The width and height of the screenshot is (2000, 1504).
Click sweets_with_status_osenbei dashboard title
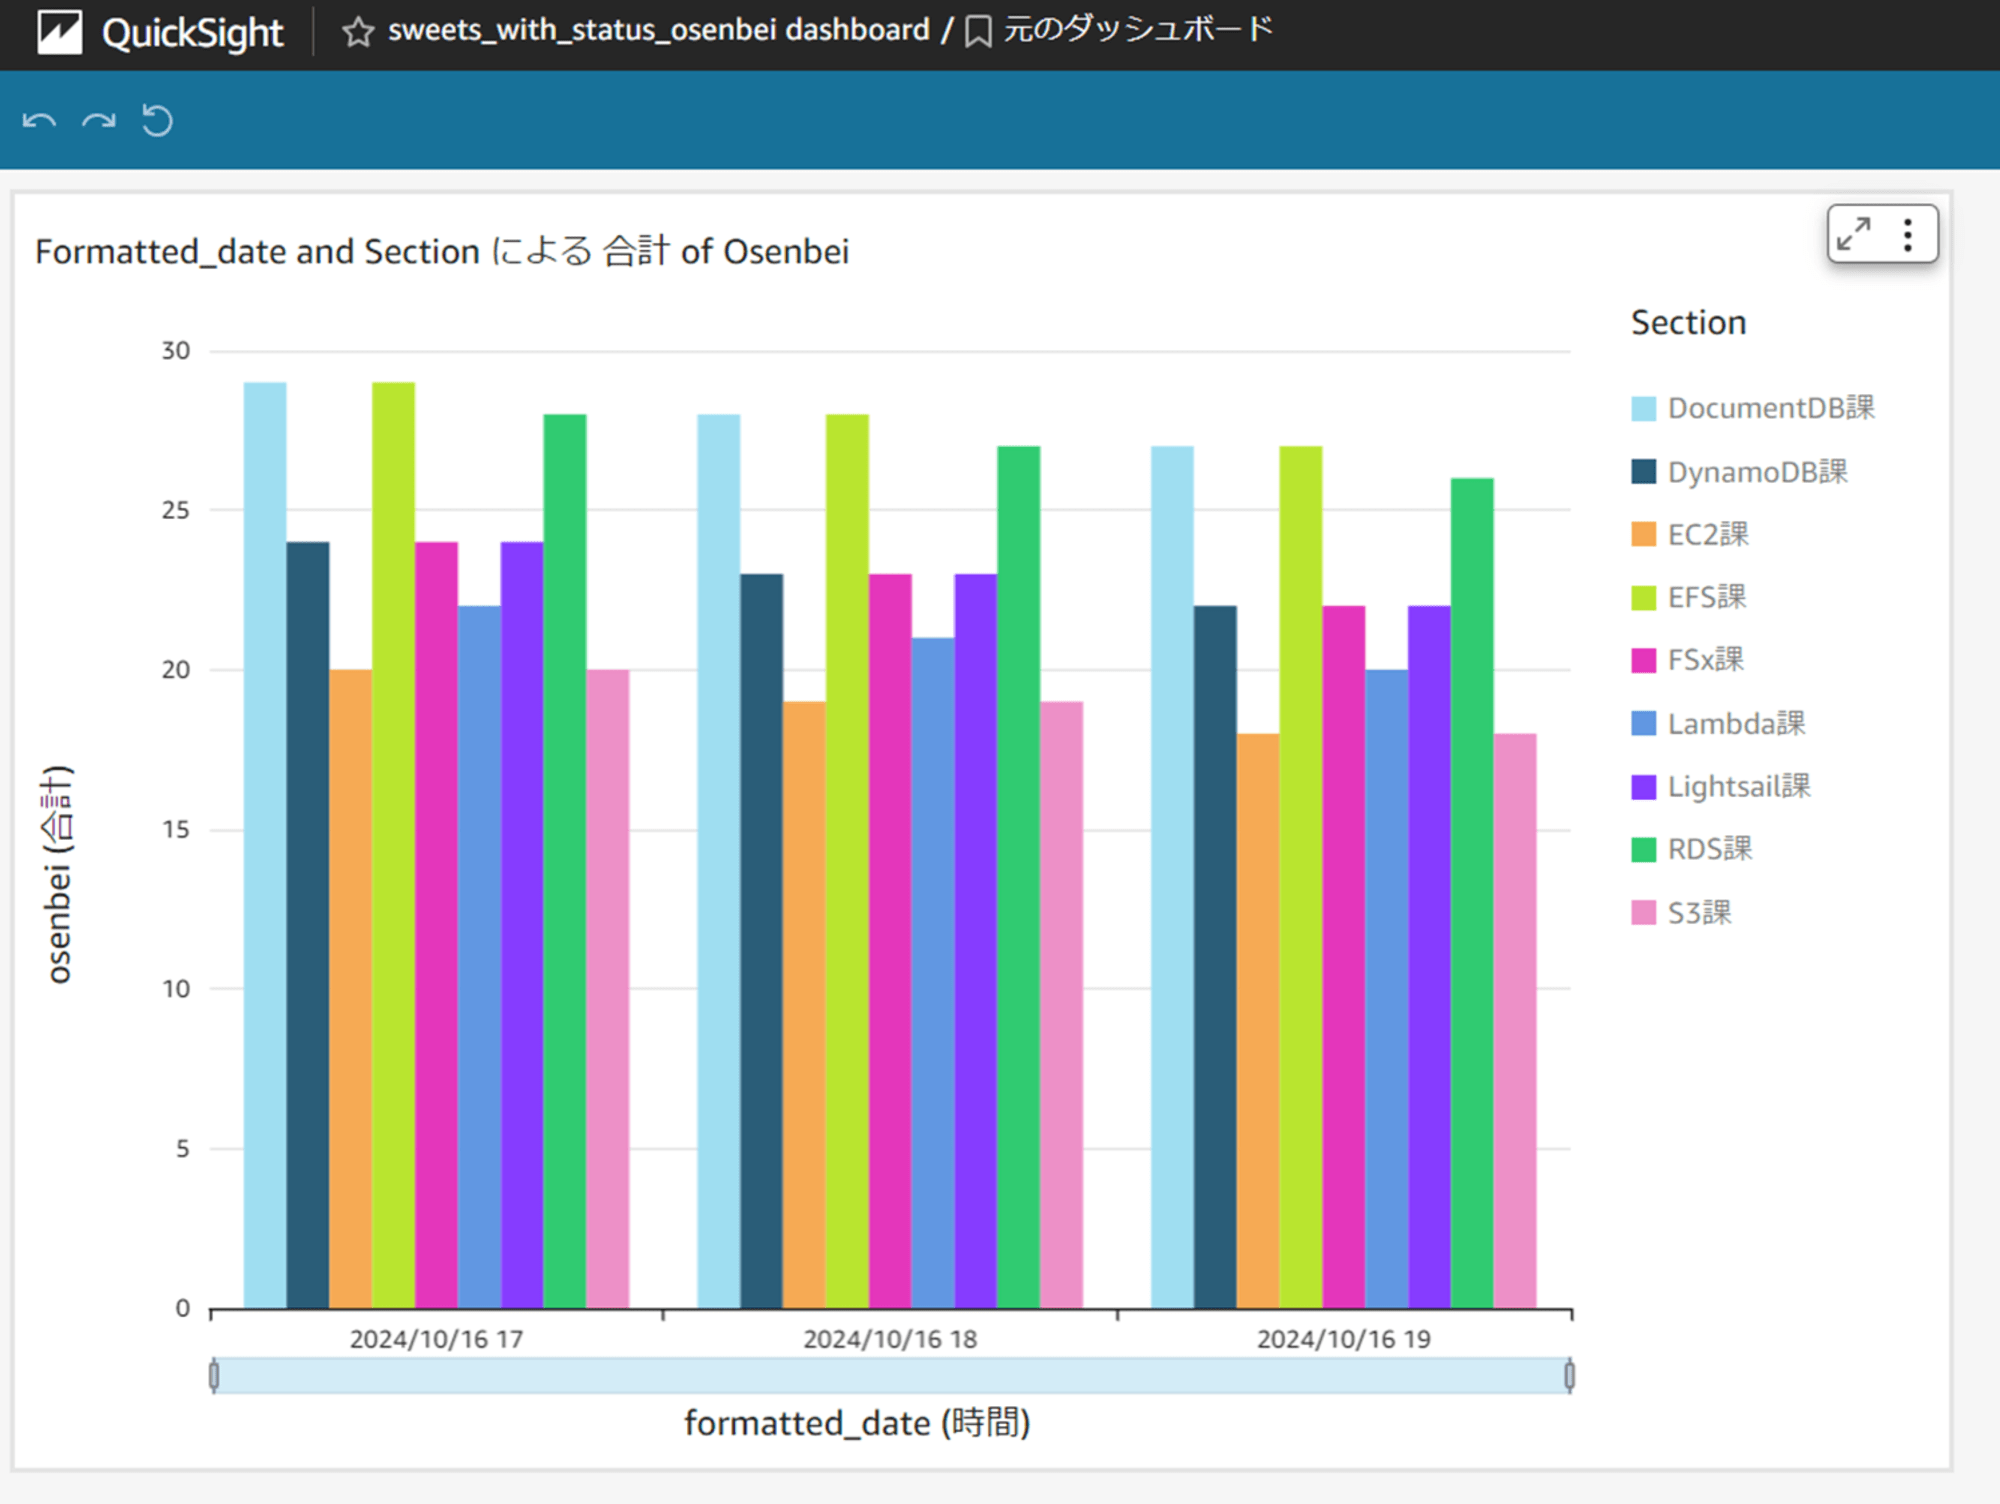[x=658, y=30]
